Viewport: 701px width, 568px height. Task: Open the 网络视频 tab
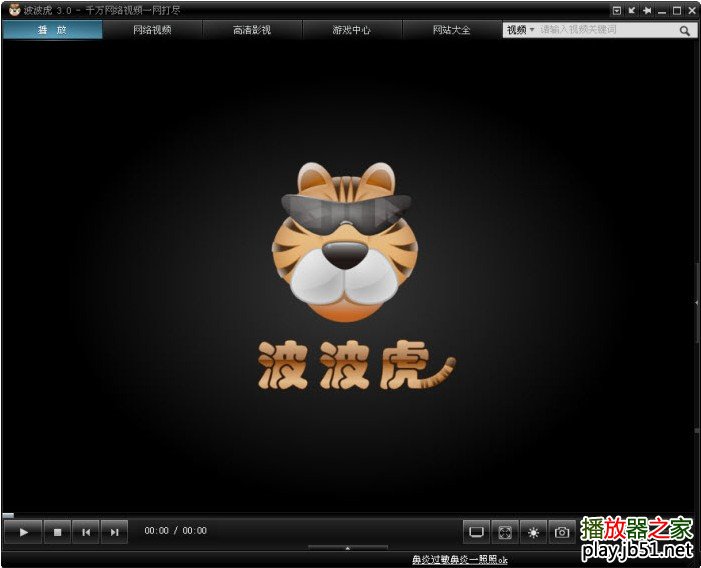[152, 30]
